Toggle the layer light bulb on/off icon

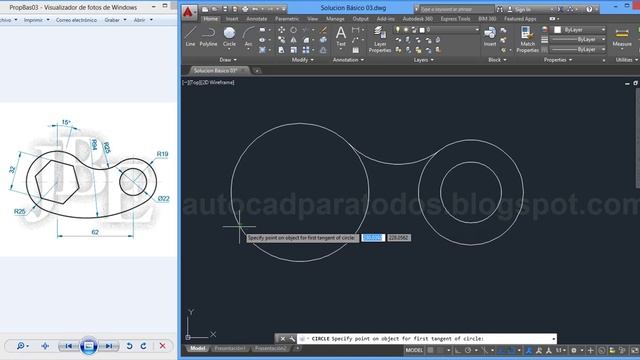click(x=397, y=29)
